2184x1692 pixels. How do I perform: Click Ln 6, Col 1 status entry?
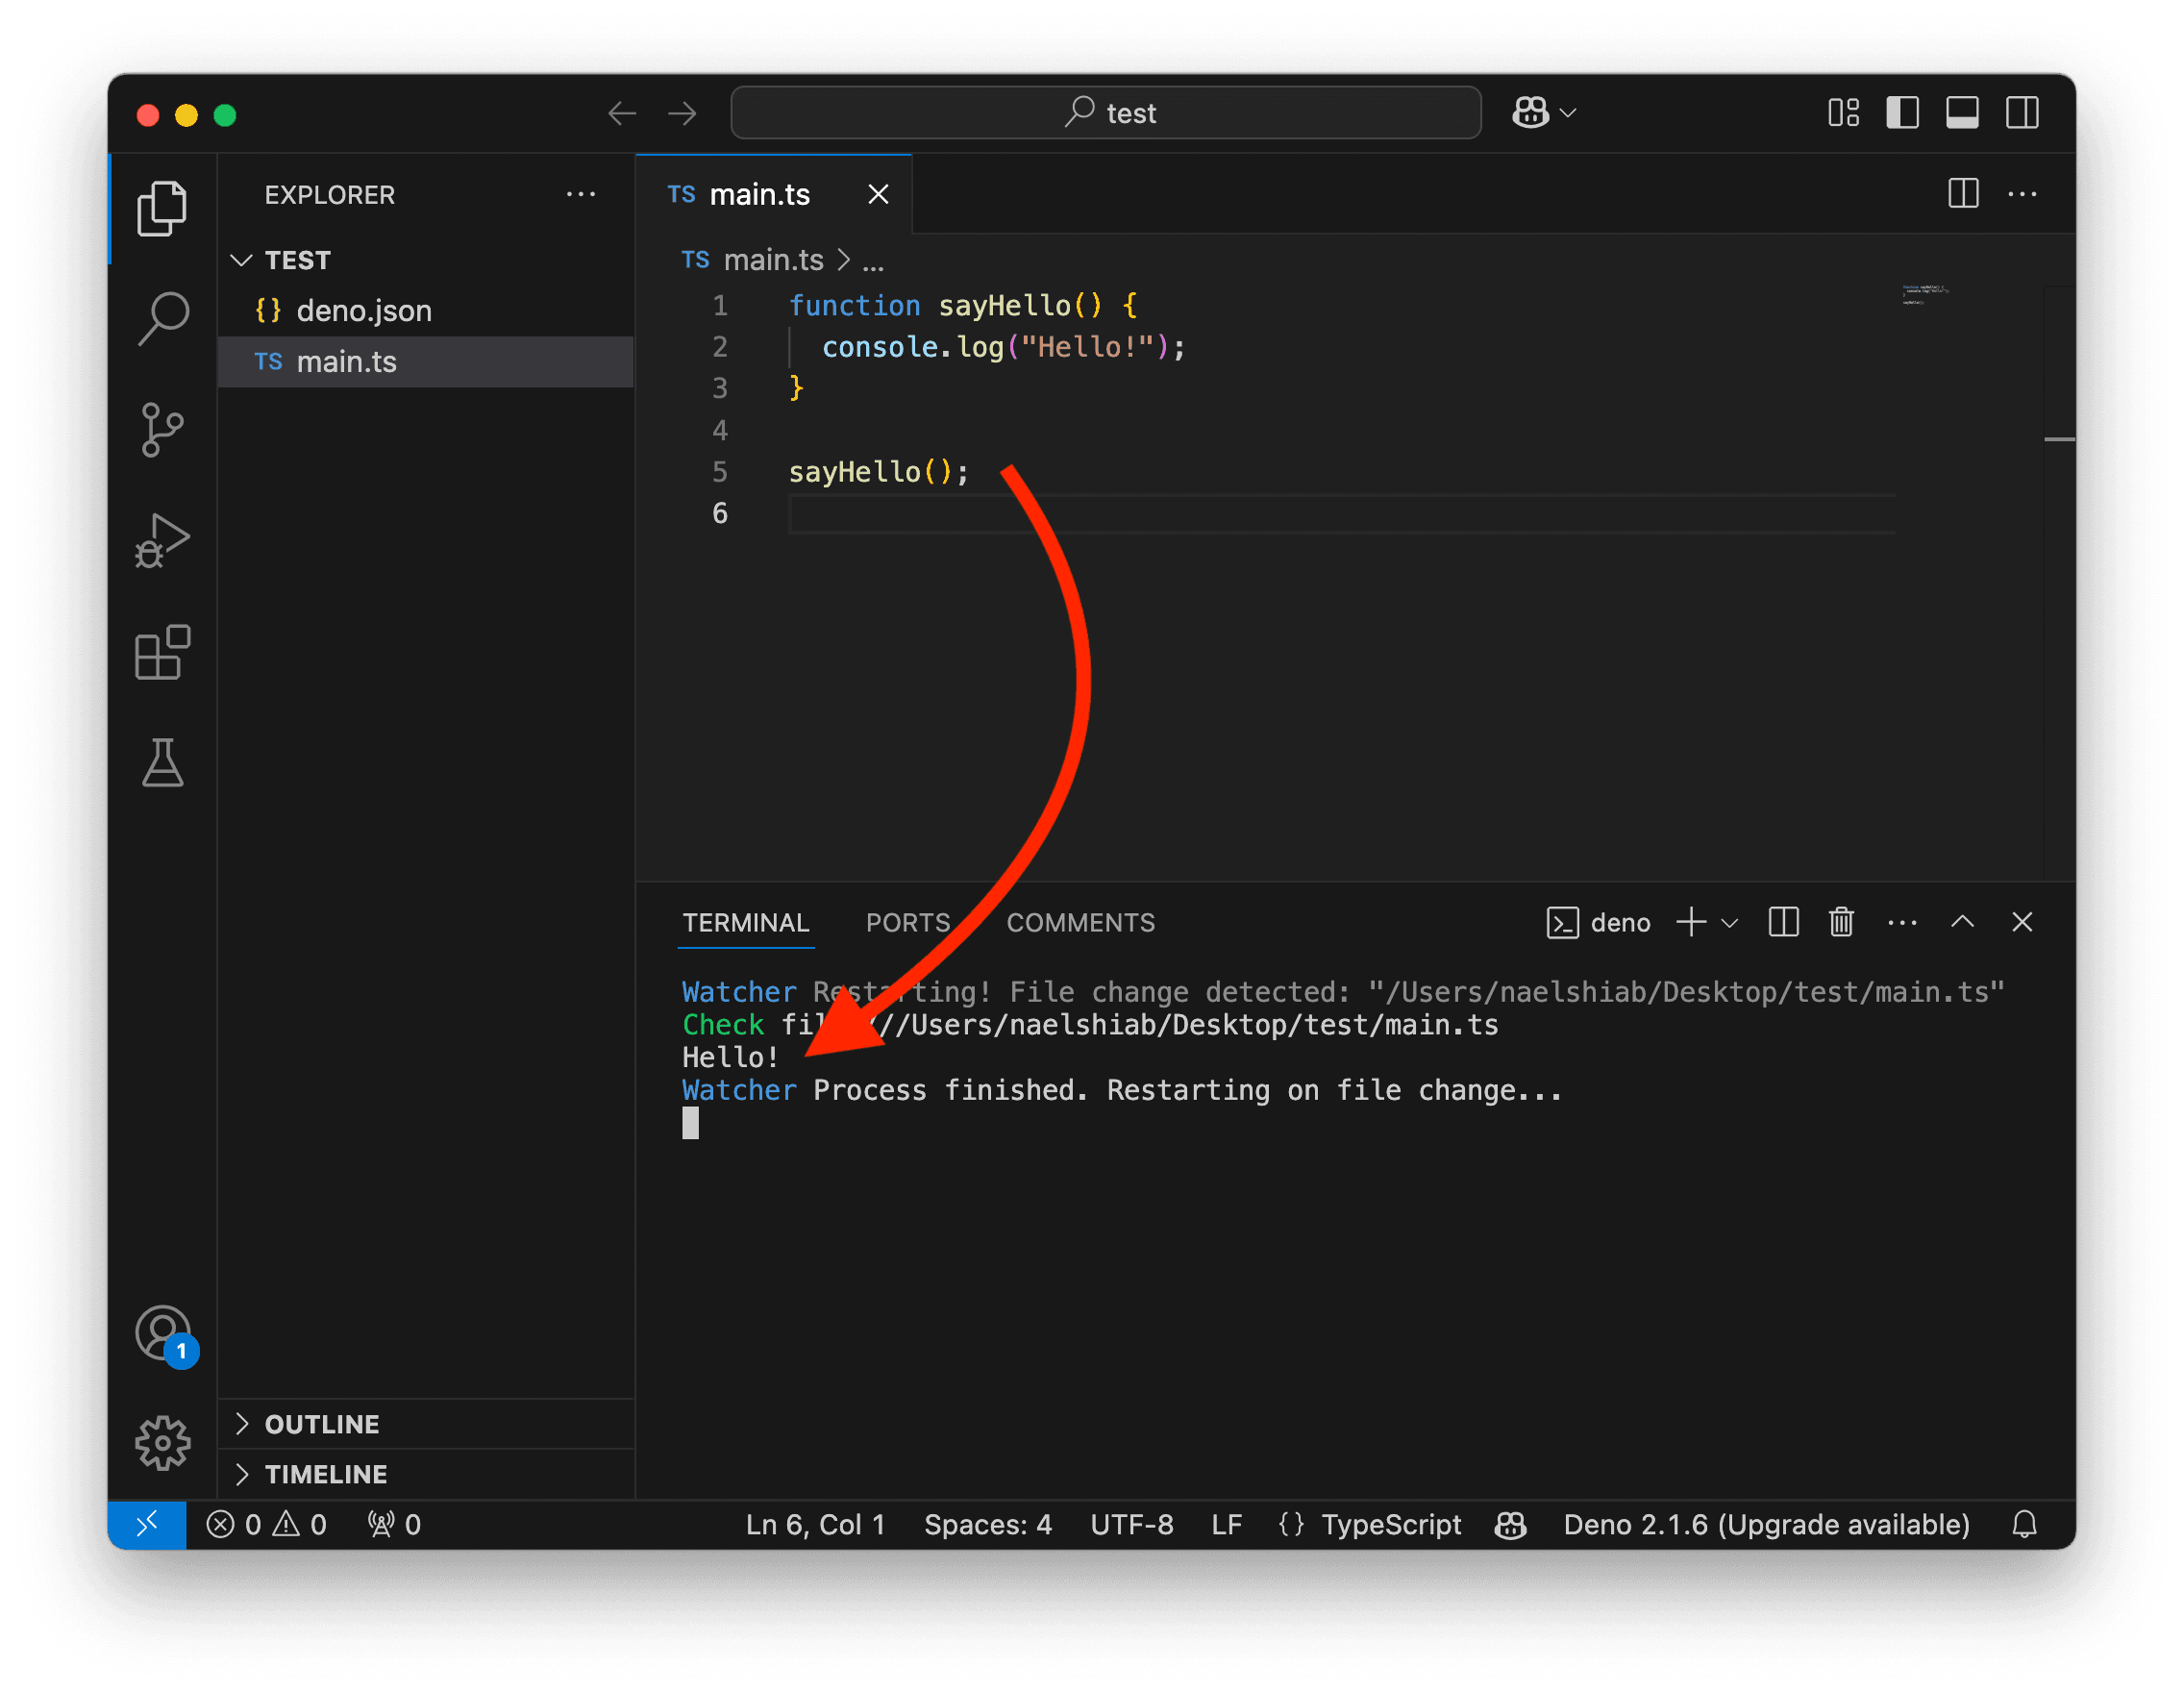815,1524
